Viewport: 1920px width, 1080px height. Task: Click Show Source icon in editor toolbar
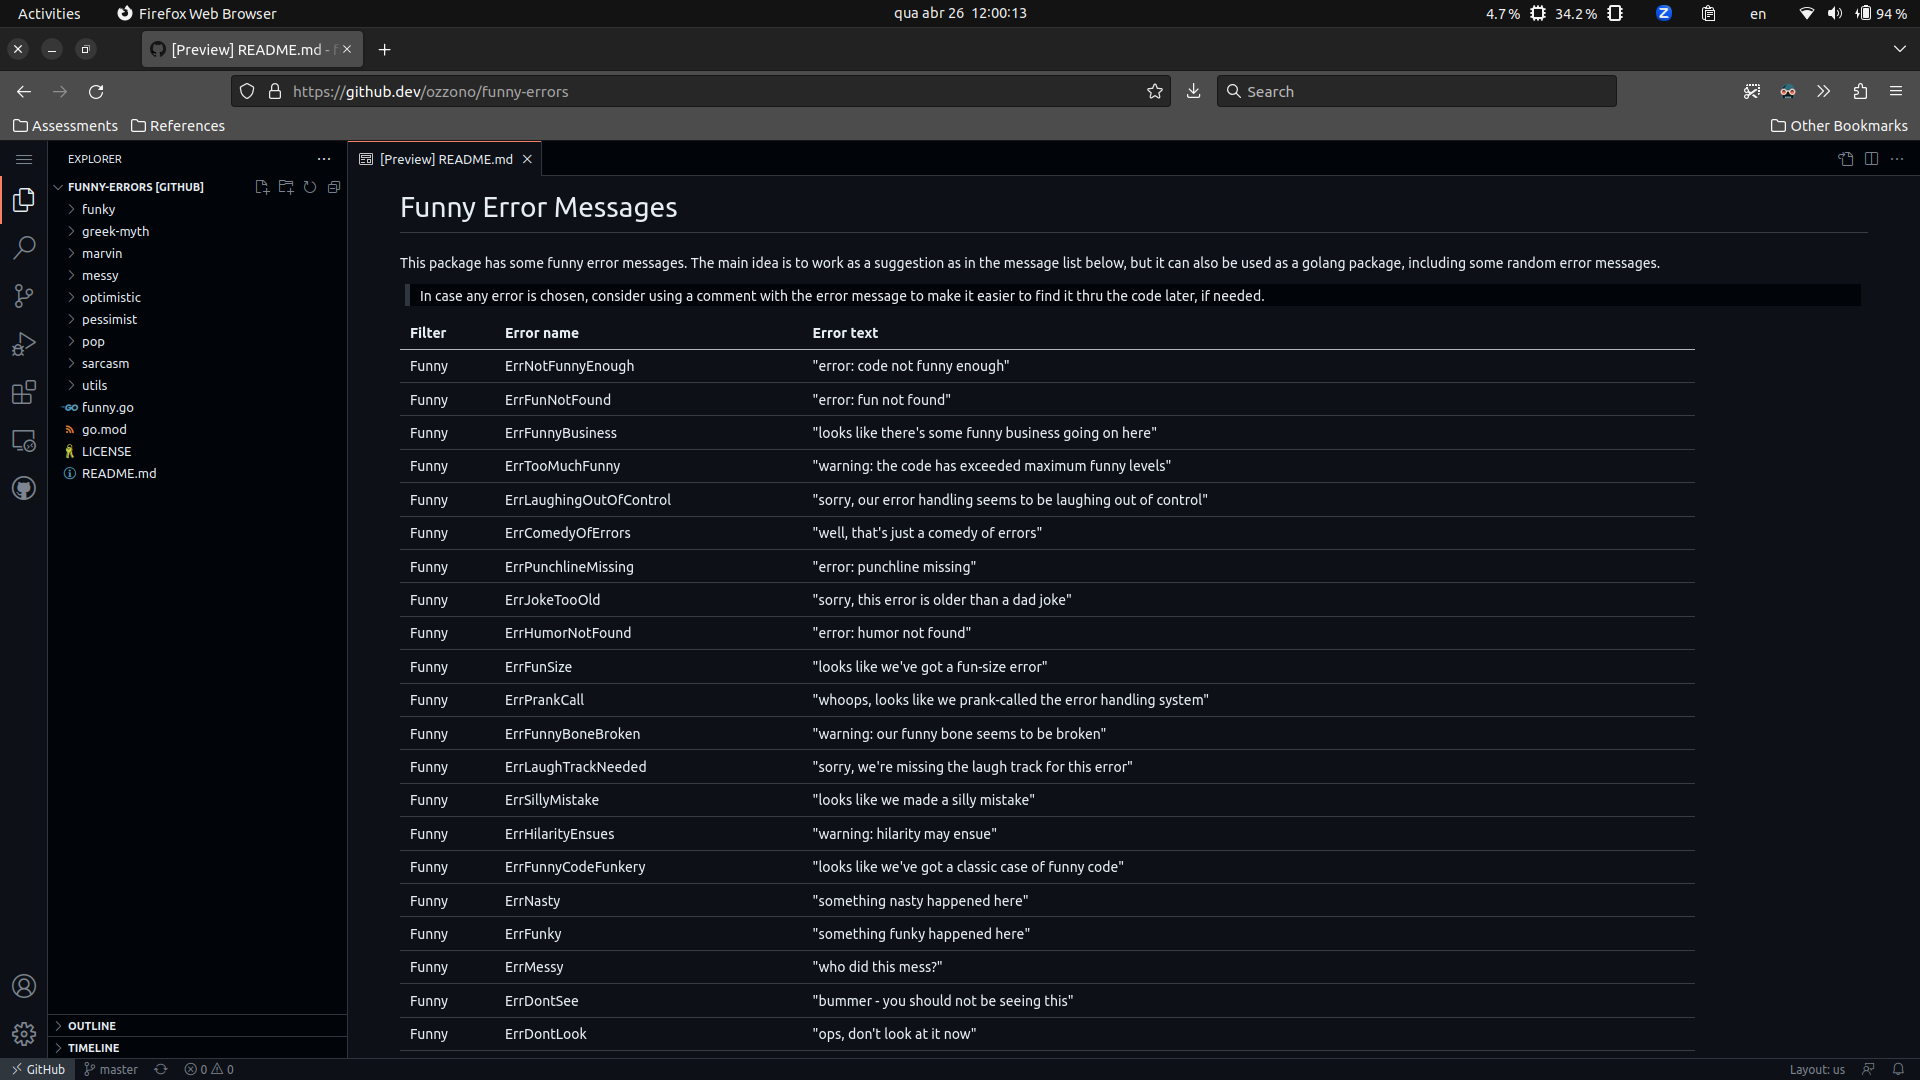point(1846,159)
